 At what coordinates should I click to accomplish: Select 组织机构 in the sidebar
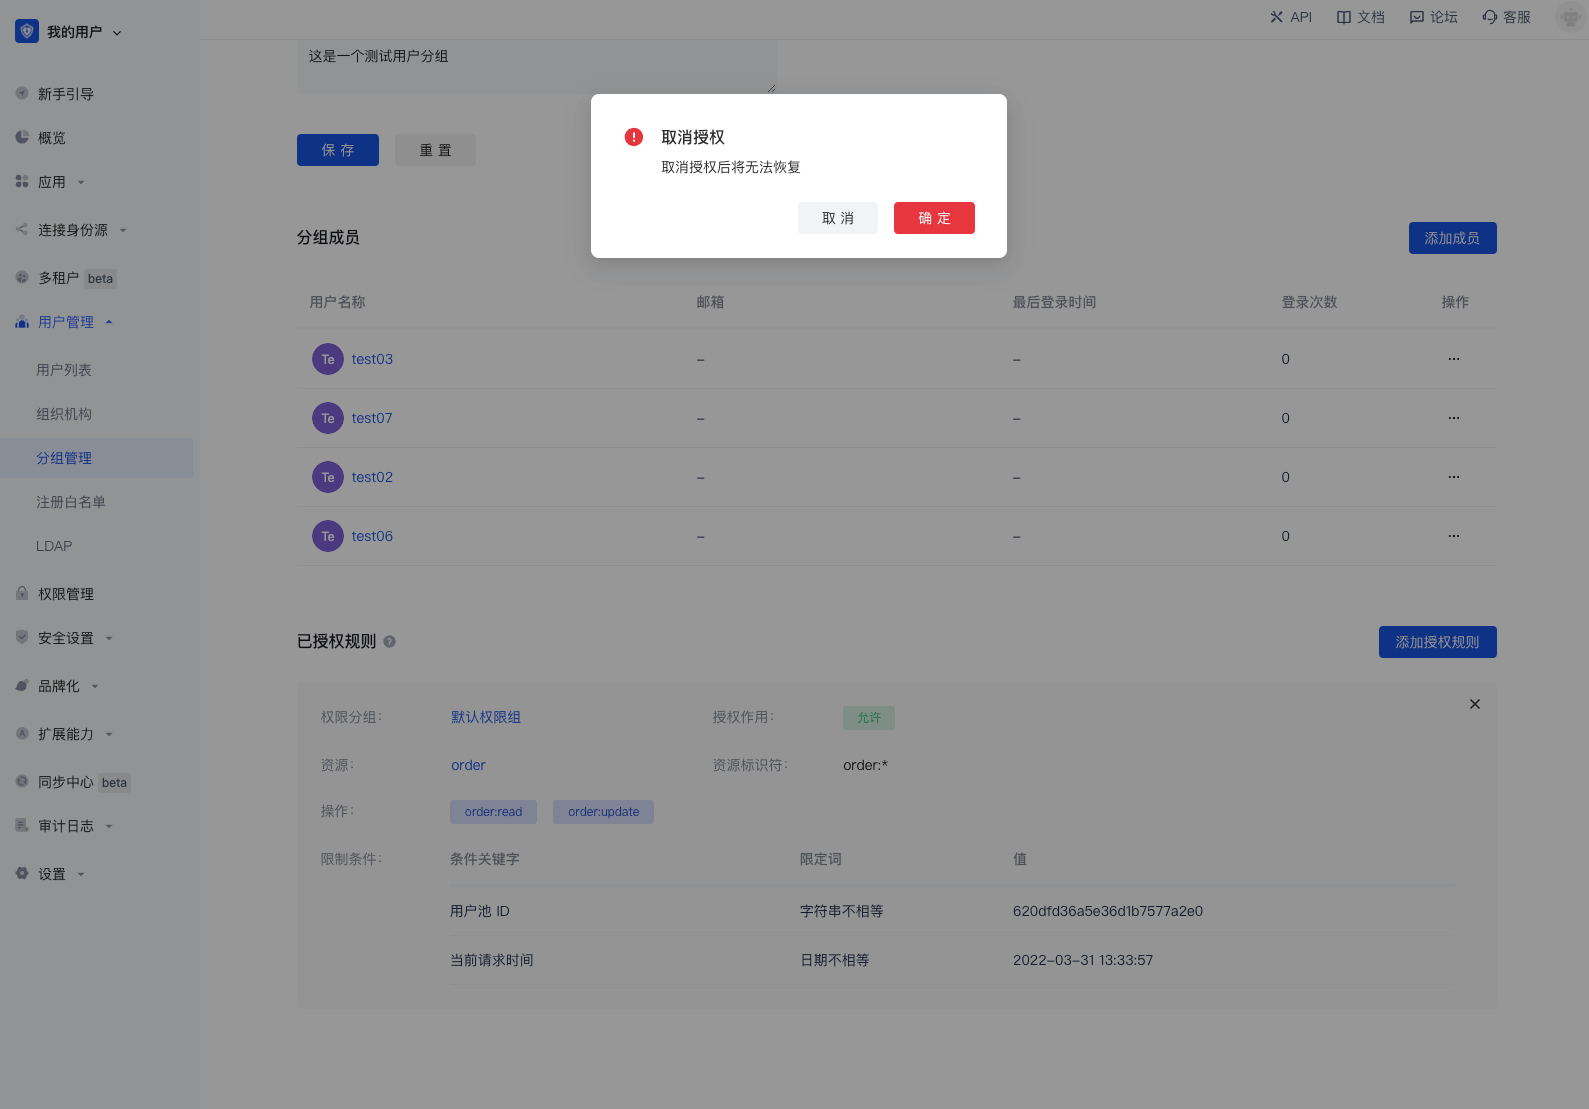(64, 414)
